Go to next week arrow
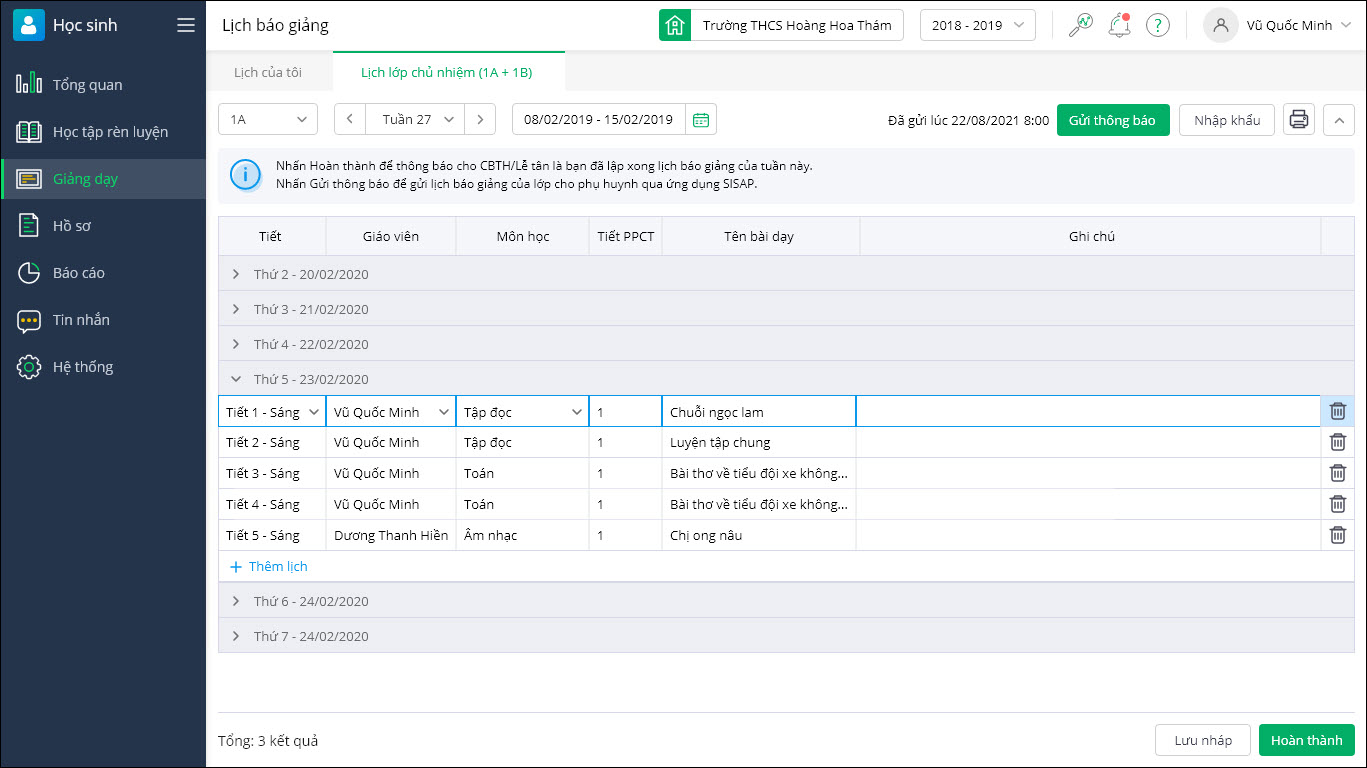 point(480,120)
